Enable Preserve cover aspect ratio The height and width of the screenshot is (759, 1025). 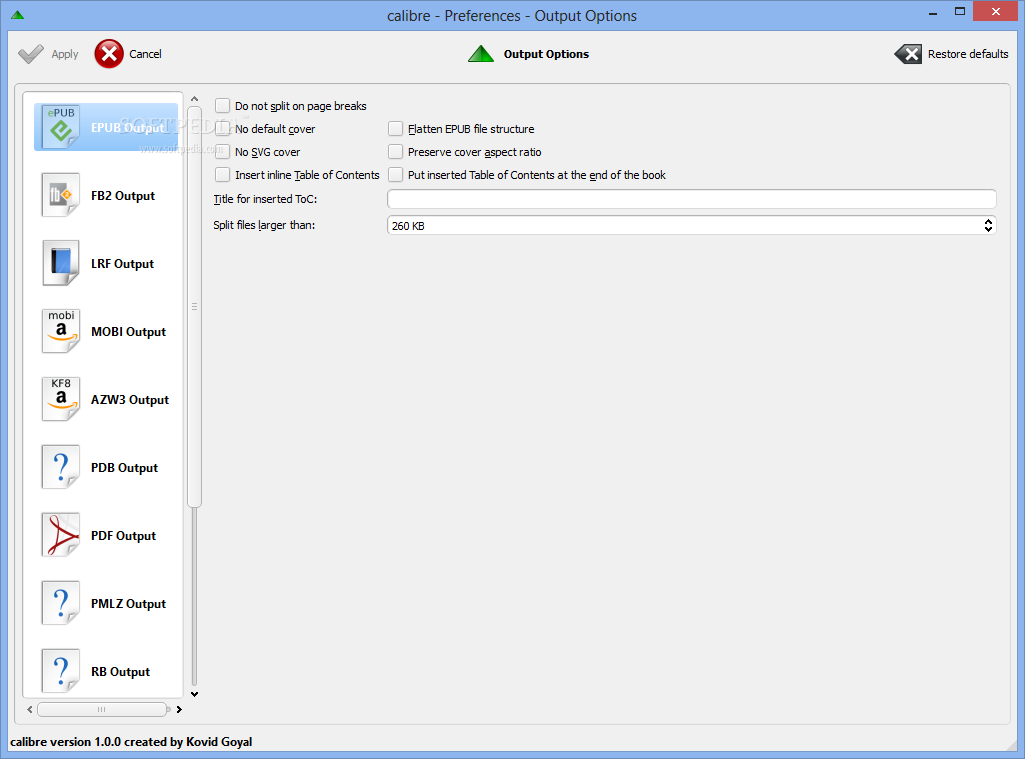395,152
